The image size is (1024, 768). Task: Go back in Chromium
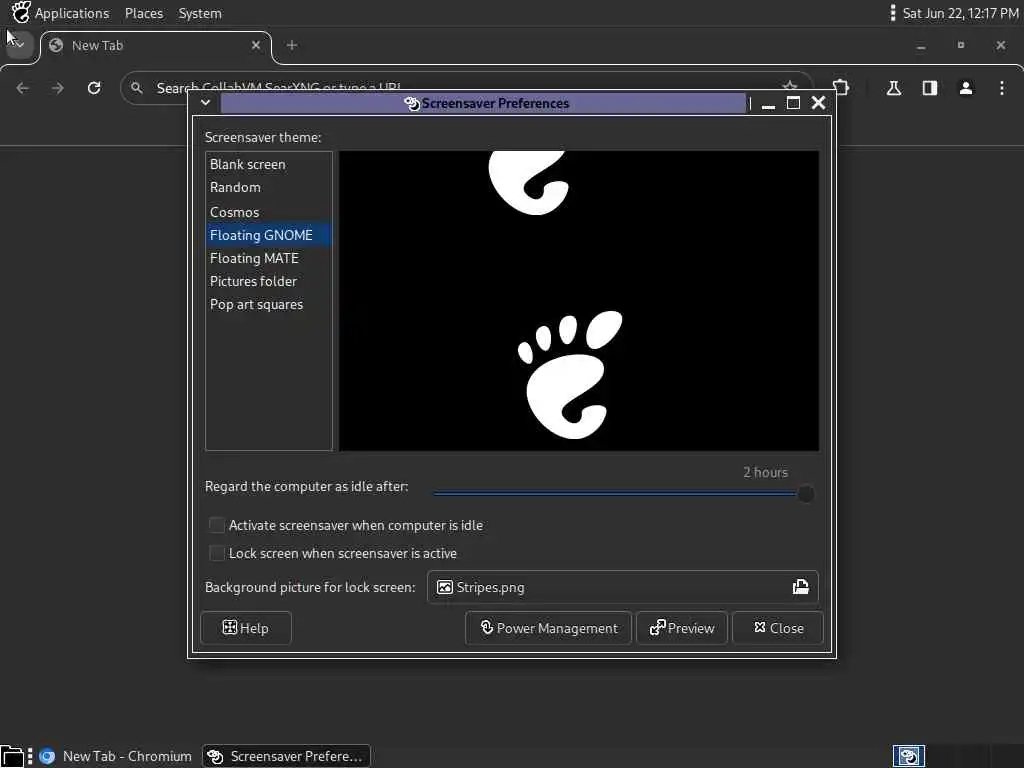(x=23, y=88)
